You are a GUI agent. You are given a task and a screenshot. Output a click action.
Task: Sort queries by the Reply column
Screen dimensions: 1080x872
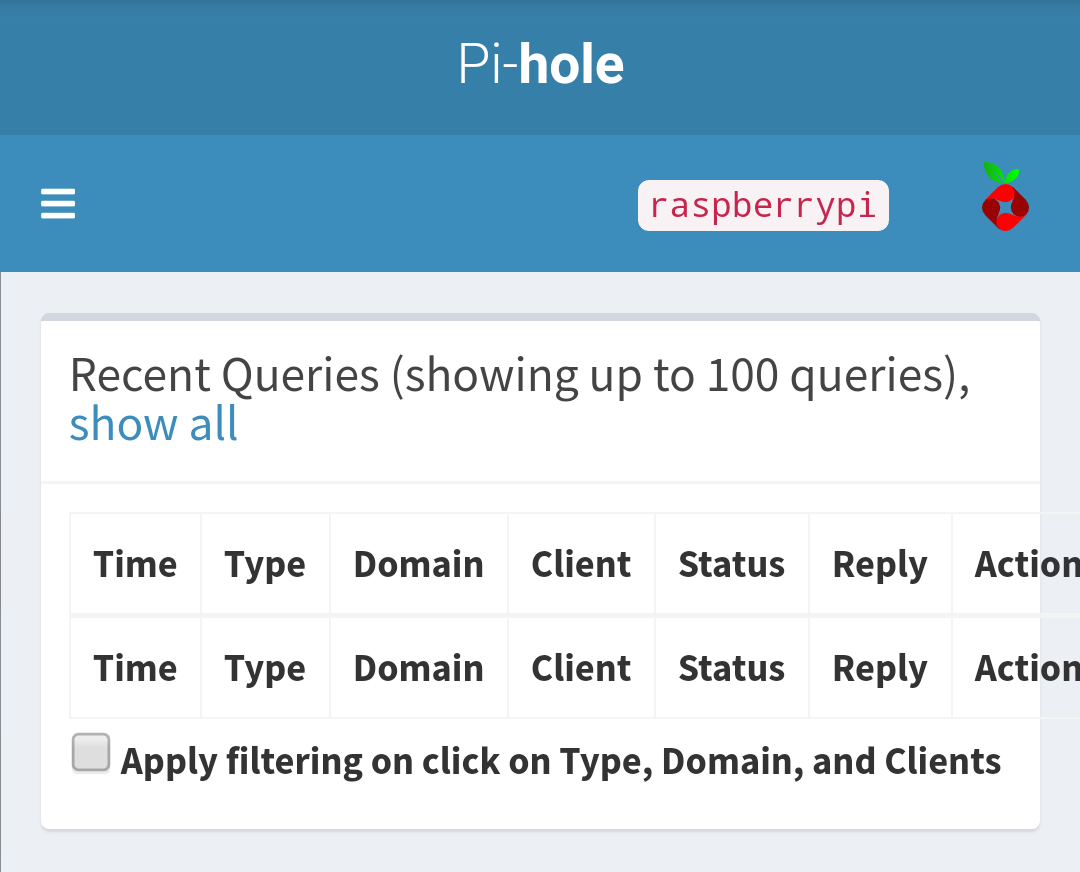click(879, 563)
